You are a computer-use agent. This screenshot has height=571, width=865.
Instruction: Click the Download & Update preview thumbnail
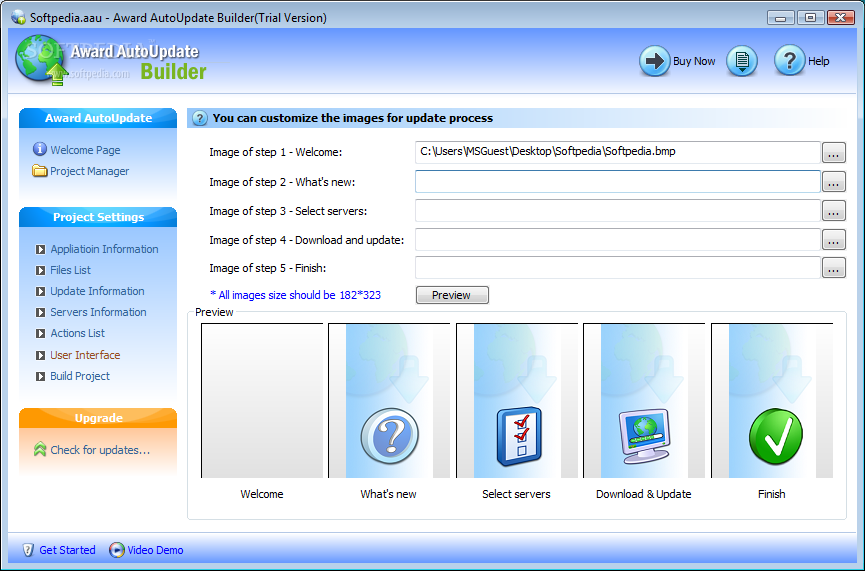[x=644, y=401]
